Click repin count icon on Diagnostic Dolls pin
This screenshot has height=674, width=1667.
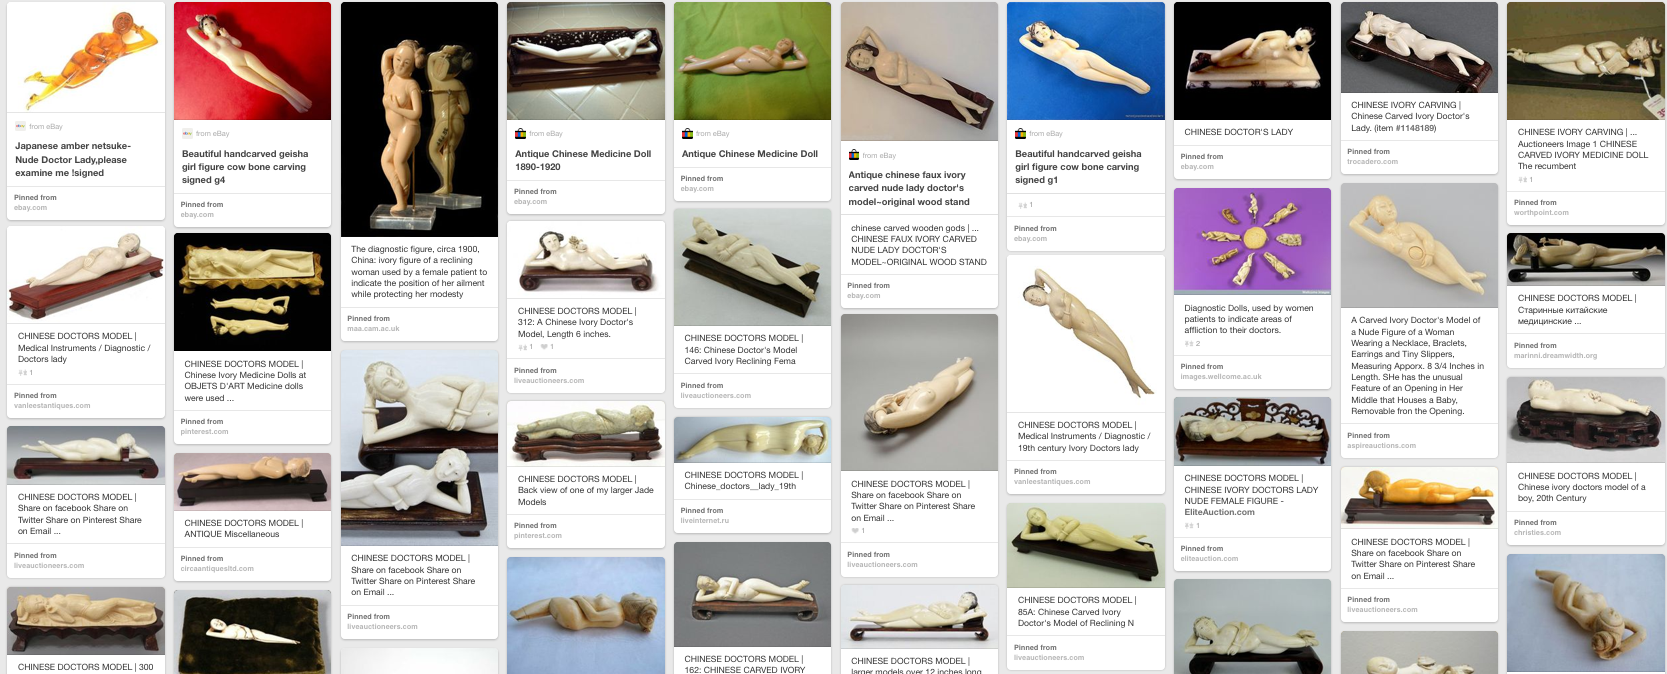[x=1189, y=343]
